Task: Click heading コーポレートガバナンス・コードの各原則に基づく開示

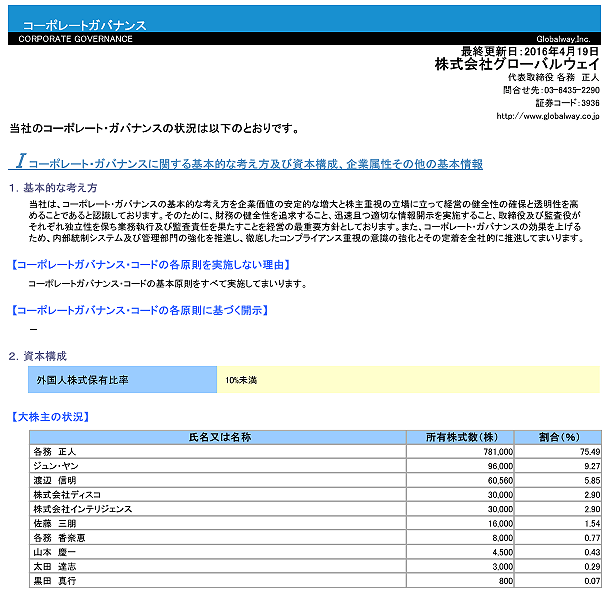Action: [x=140, y=311]
